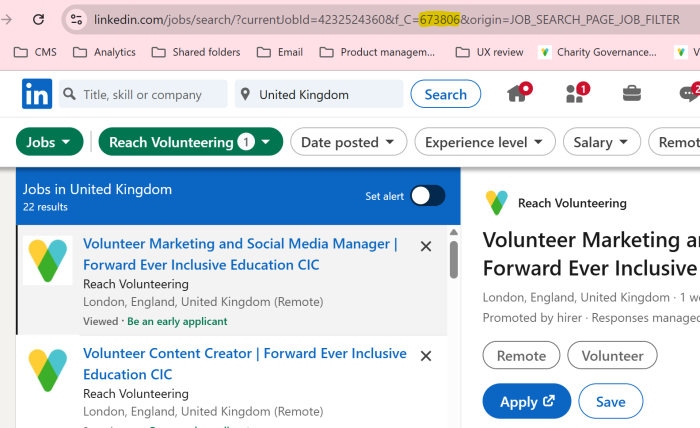
Task: Click Reach Volunteering company name in job details
Action: tap(572, 204)
